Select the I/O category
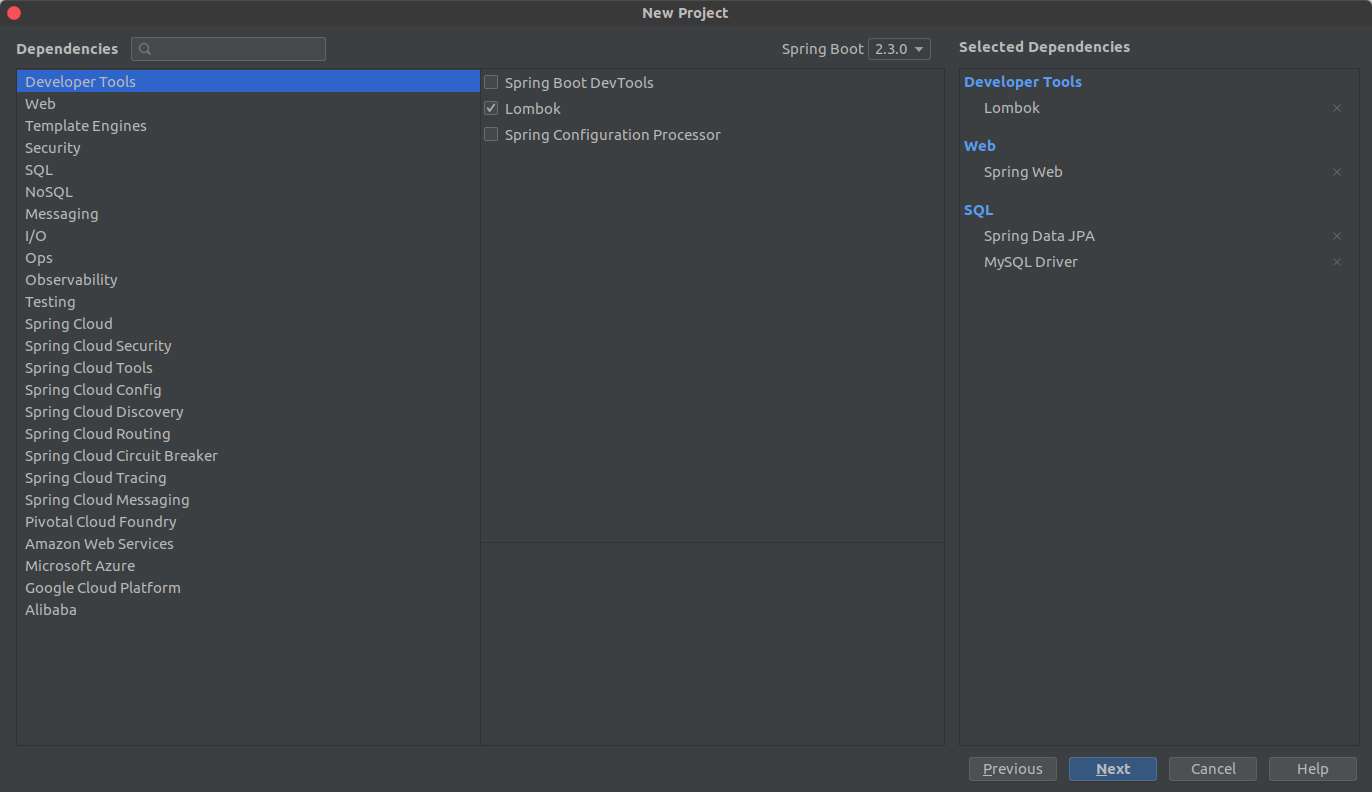The height and width of the screenshot is (792, 1372). (x=248, y=236)
